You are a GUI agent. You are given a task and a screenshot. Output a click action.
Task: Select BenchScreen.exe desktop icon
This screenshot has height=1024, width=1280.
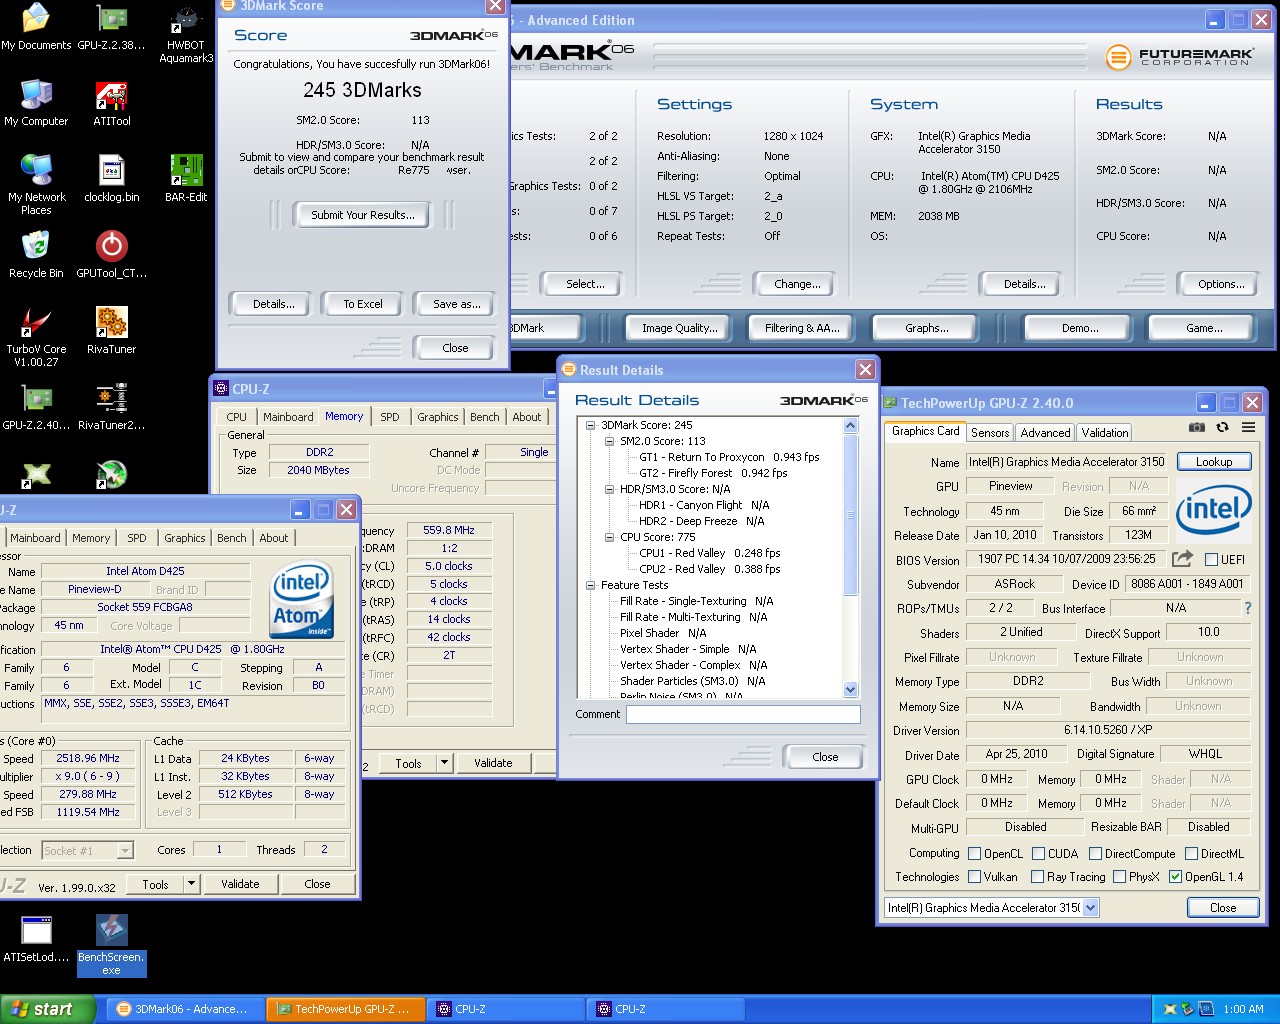[111, 945]
